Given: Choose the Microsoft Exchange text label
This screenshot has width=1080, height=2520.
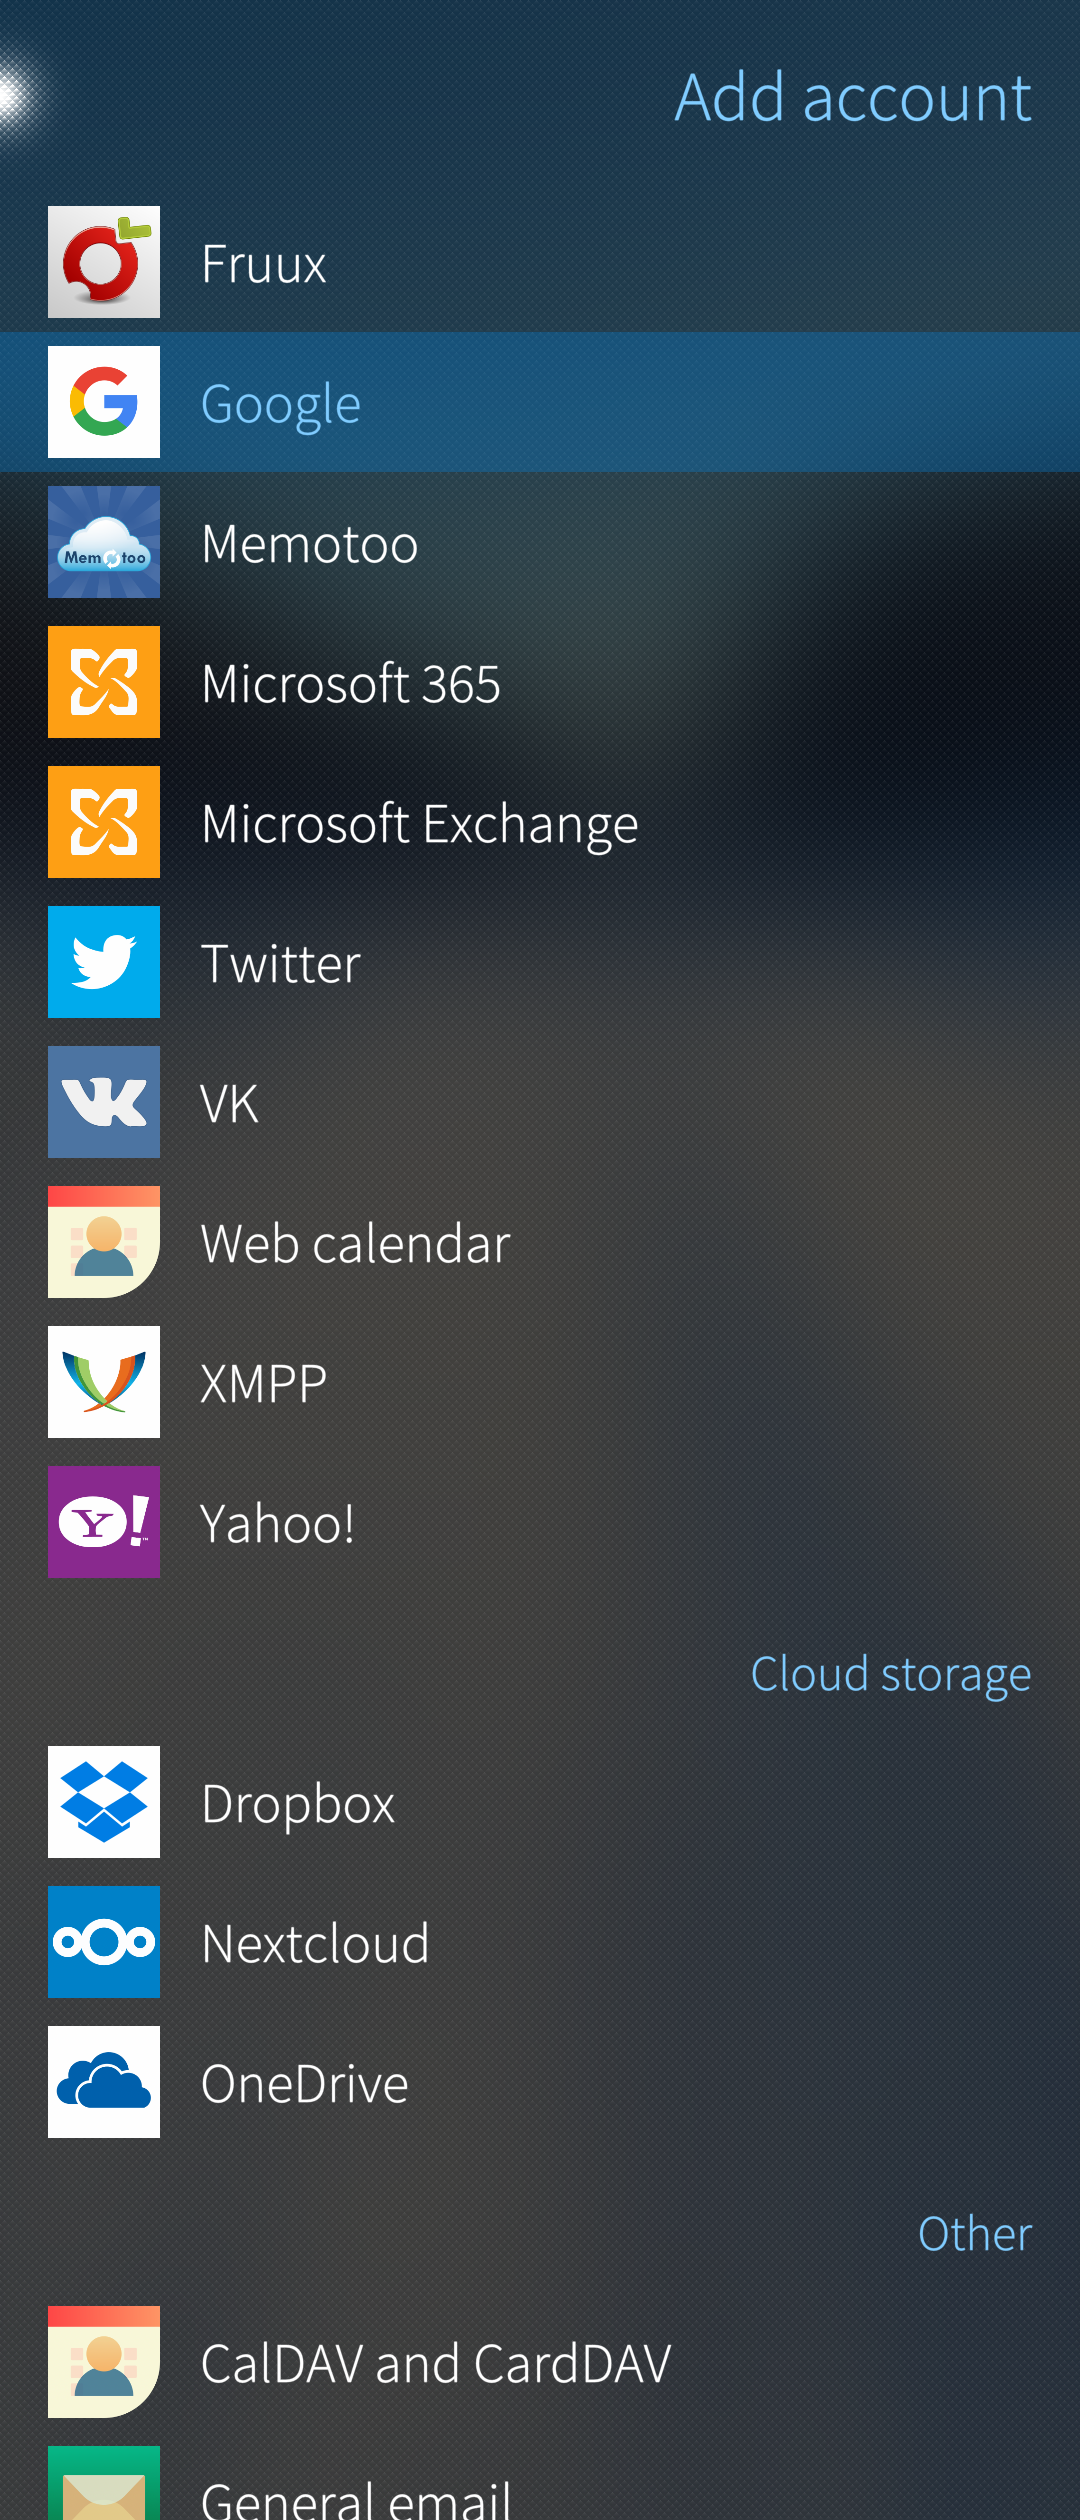Looking at the screenshot, I should pos(419,824).
